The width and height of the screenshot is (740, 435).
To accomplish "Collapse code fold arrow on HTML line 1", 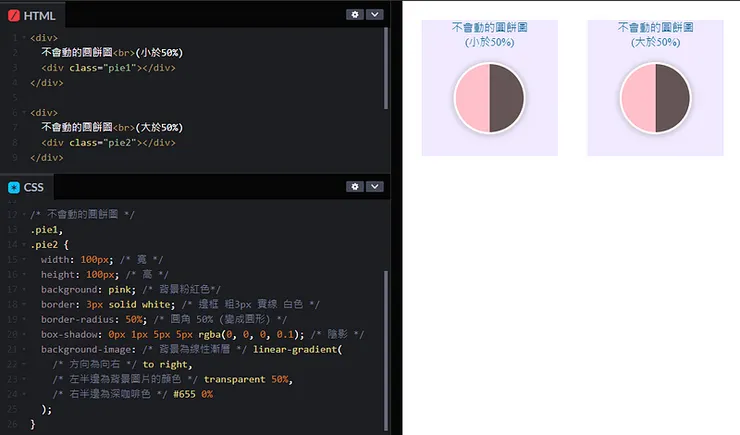I will pos(24,38).
